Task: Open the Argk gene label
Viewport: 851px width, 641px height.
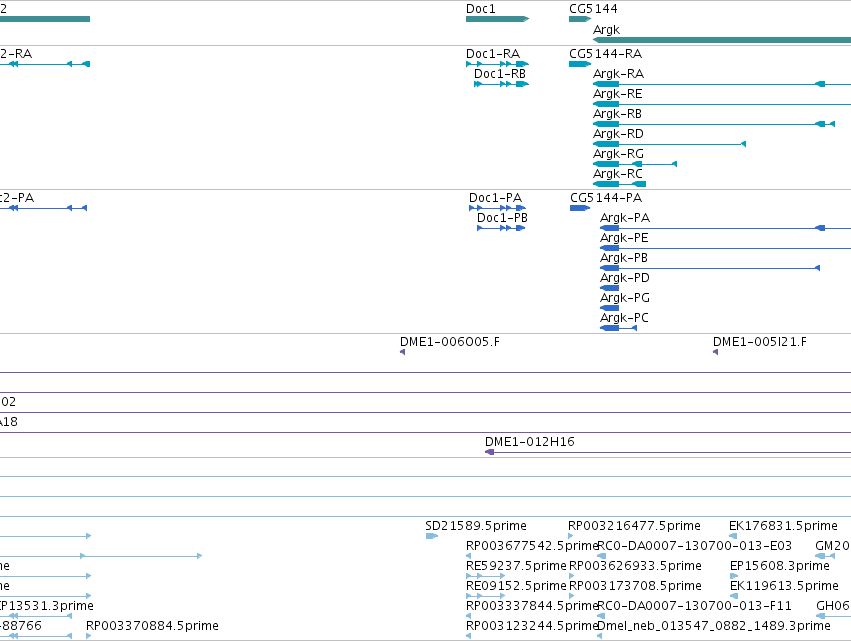Action: (606, 30)
